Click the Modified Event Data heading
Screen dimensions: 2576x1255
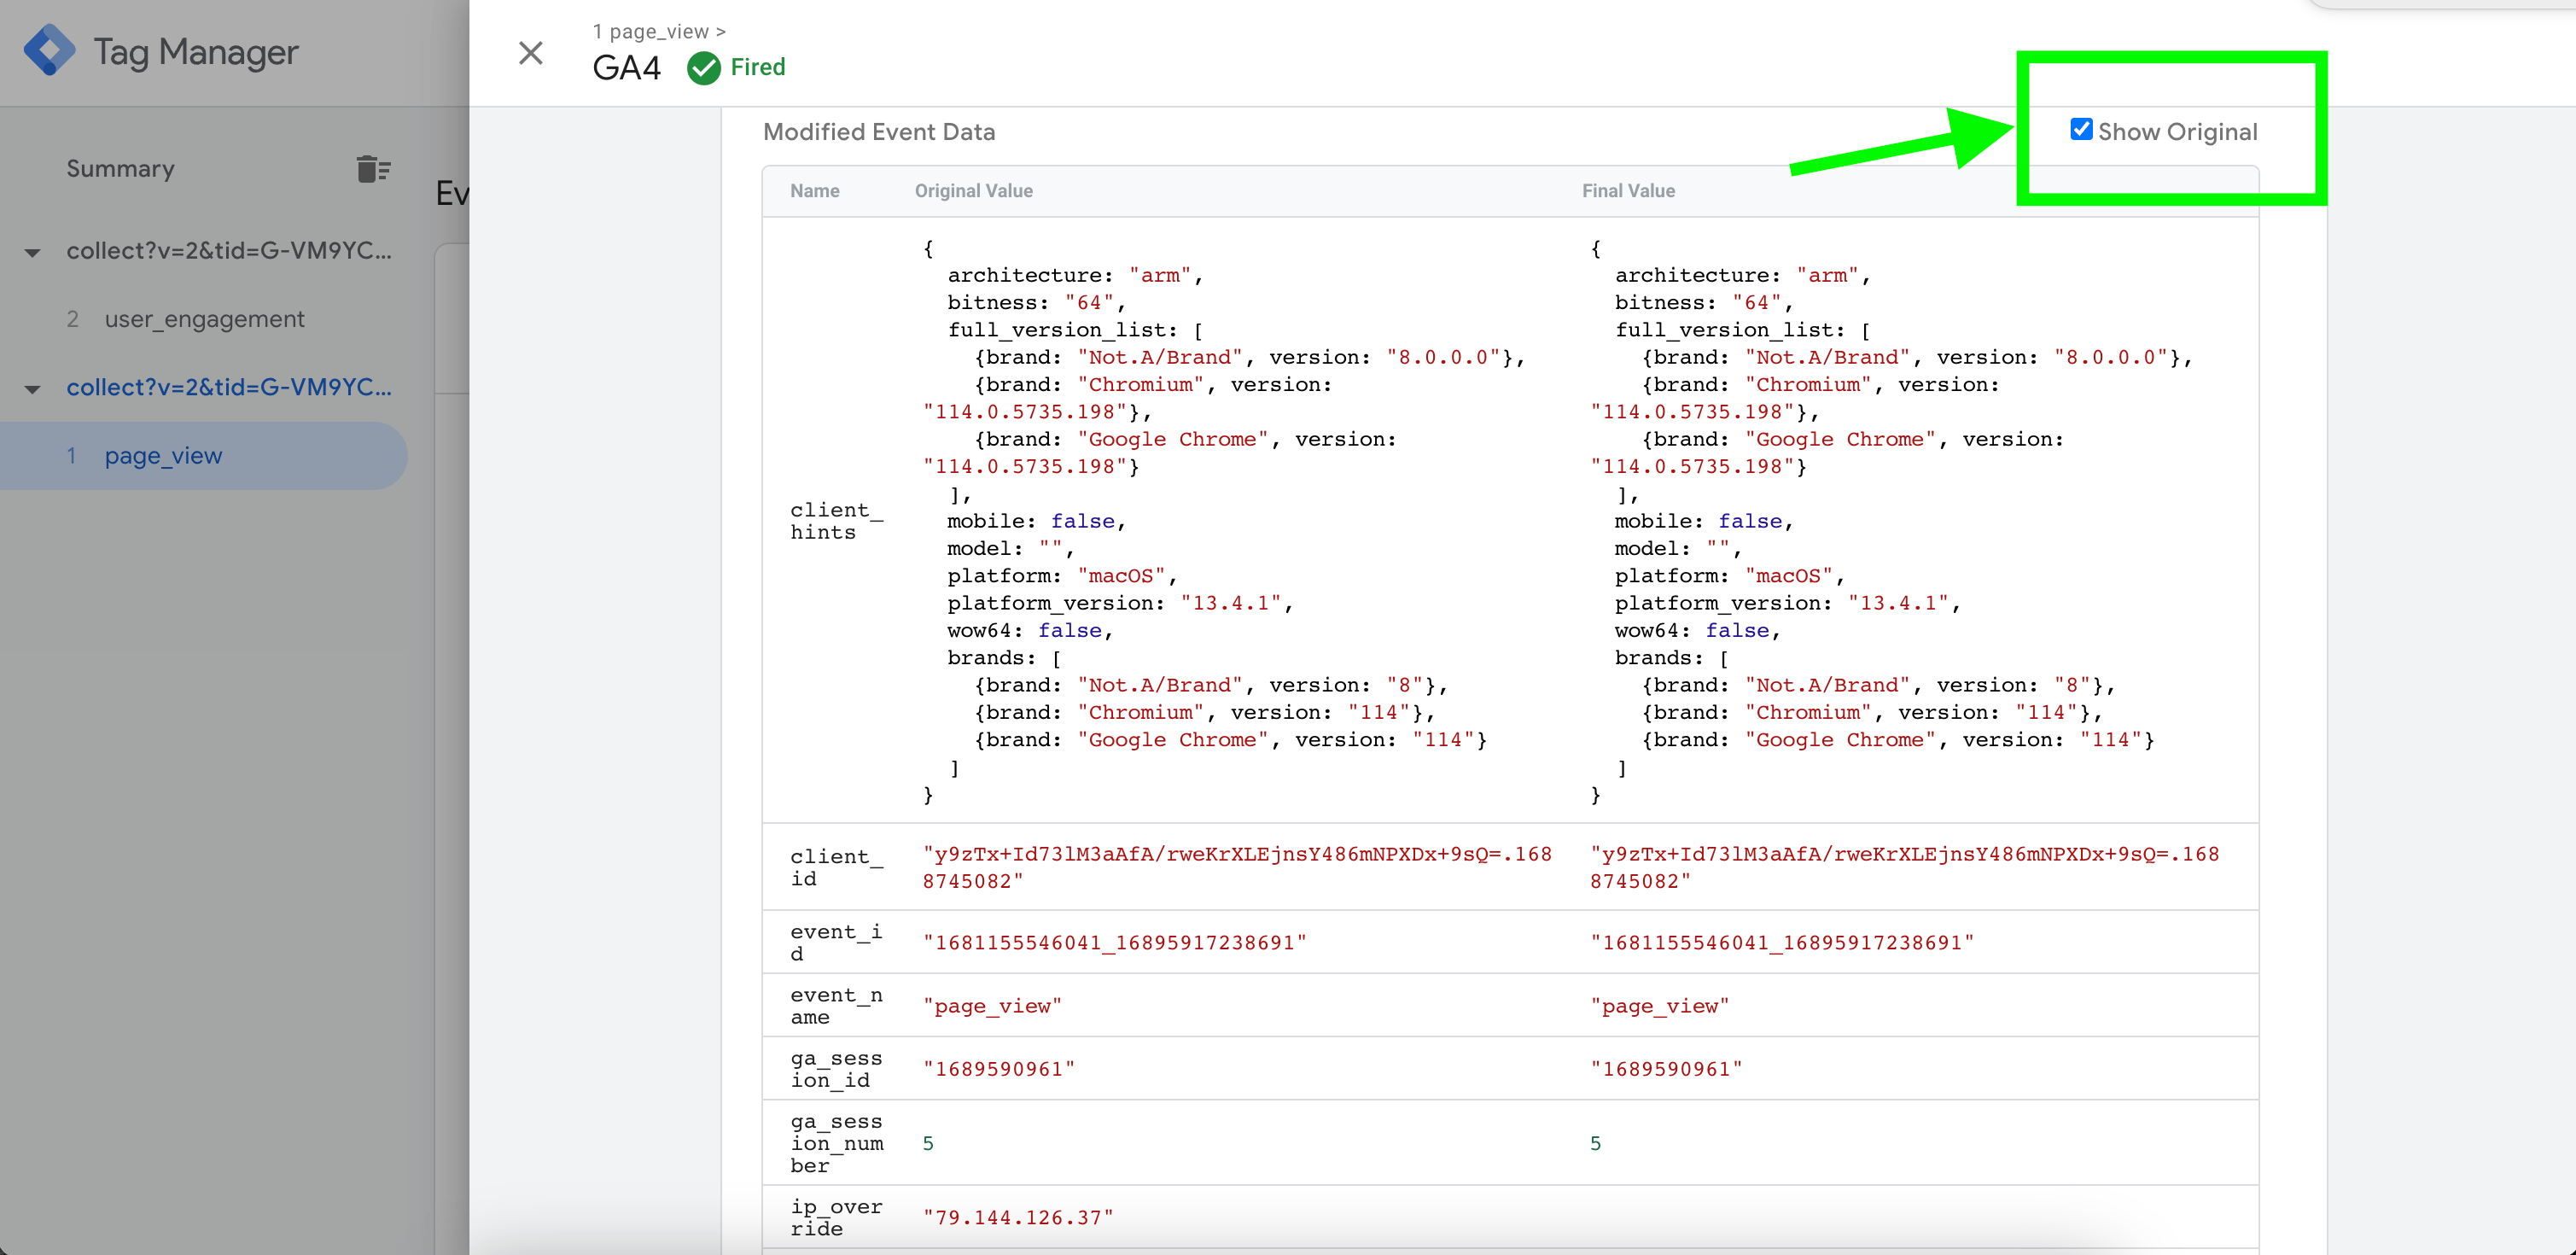879,132
